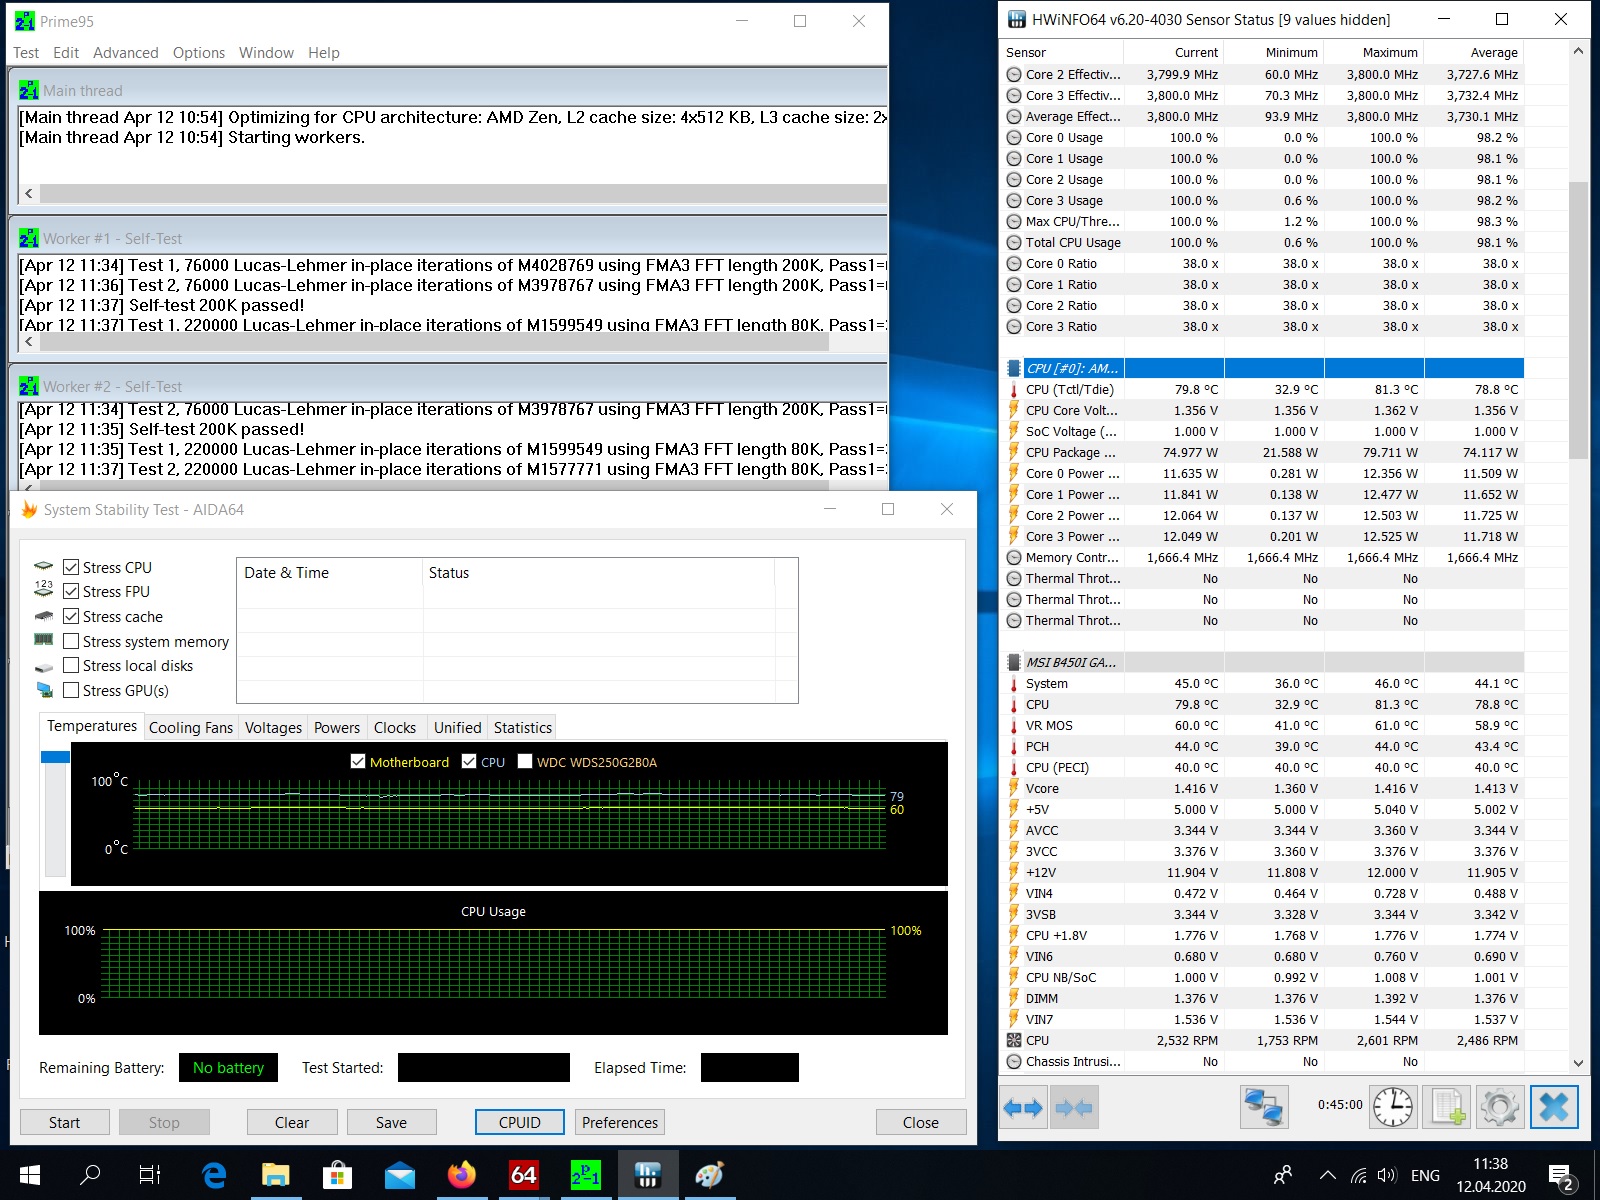Viewport: 1600px width, 1200px height.
Task: Open taskbar search magnifier
Action: pos(90,1175)
